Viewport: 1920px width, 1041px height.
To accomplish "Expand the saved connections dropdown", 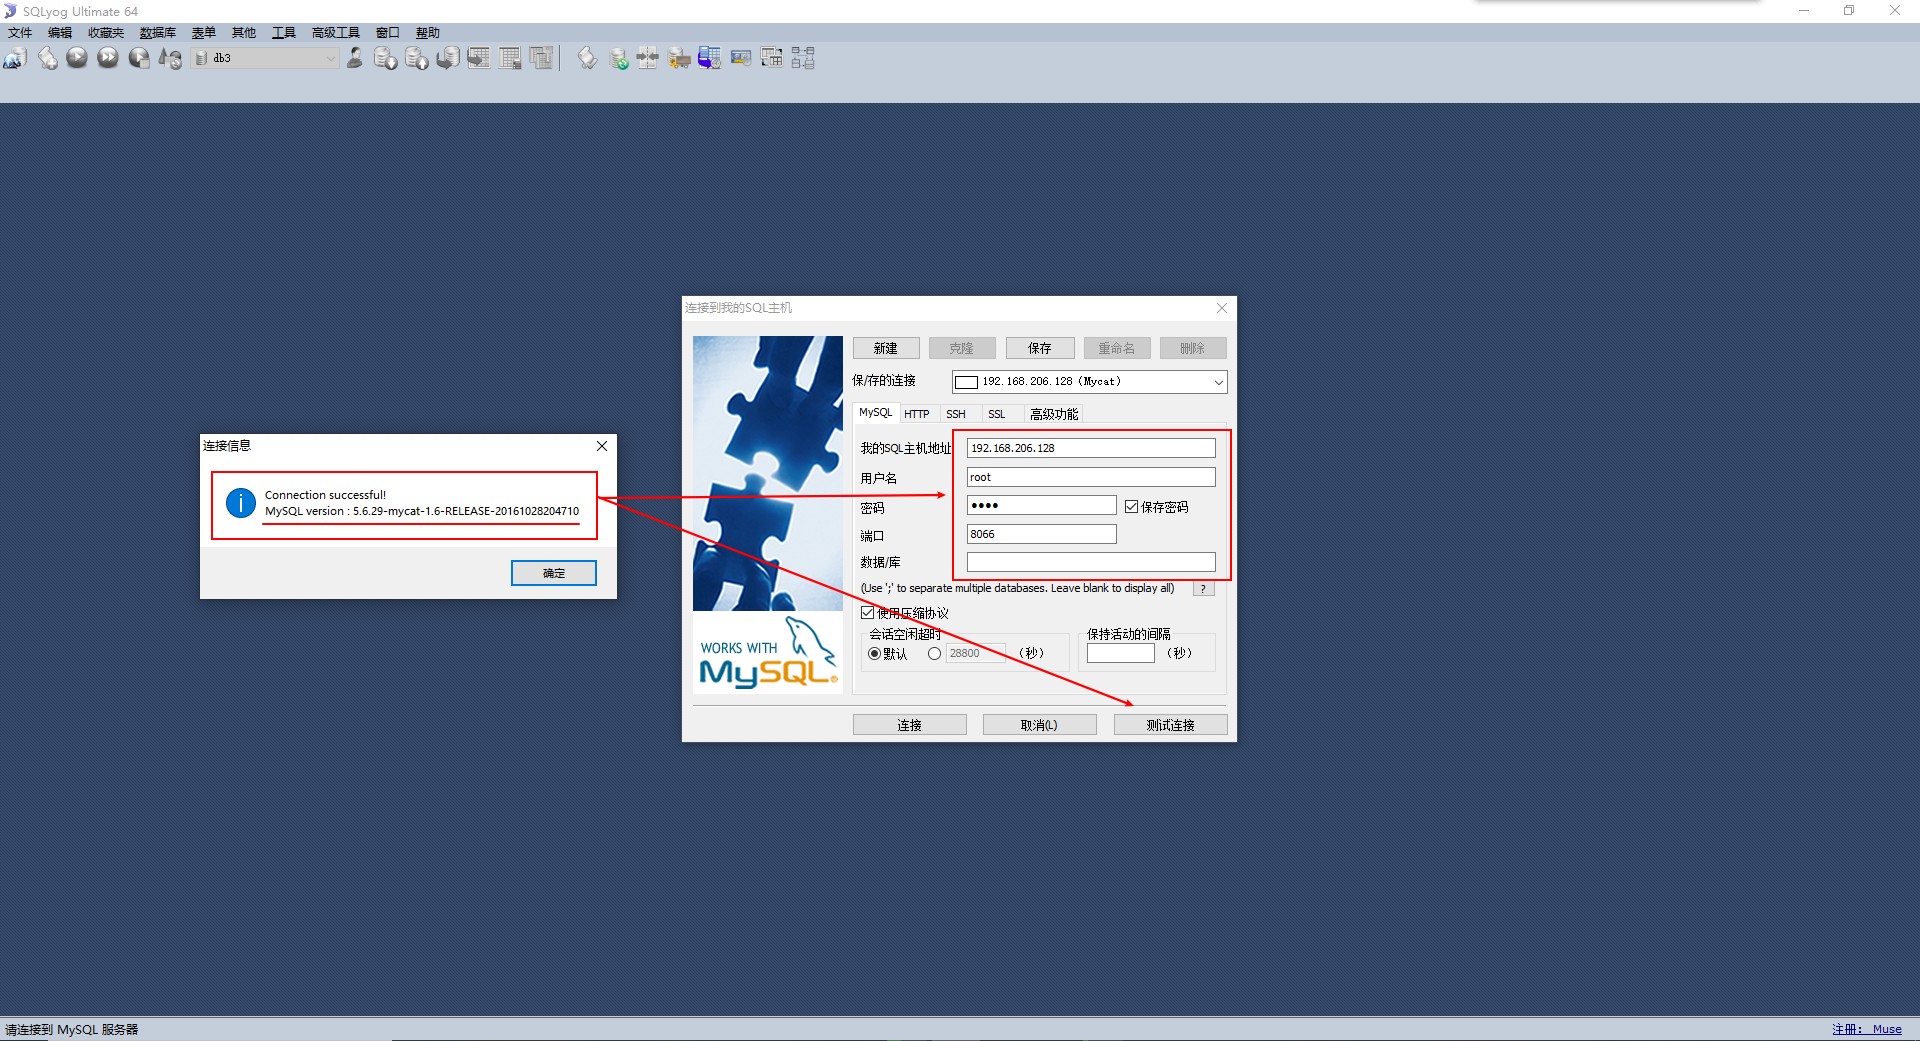I will [x=1218, y=382].
